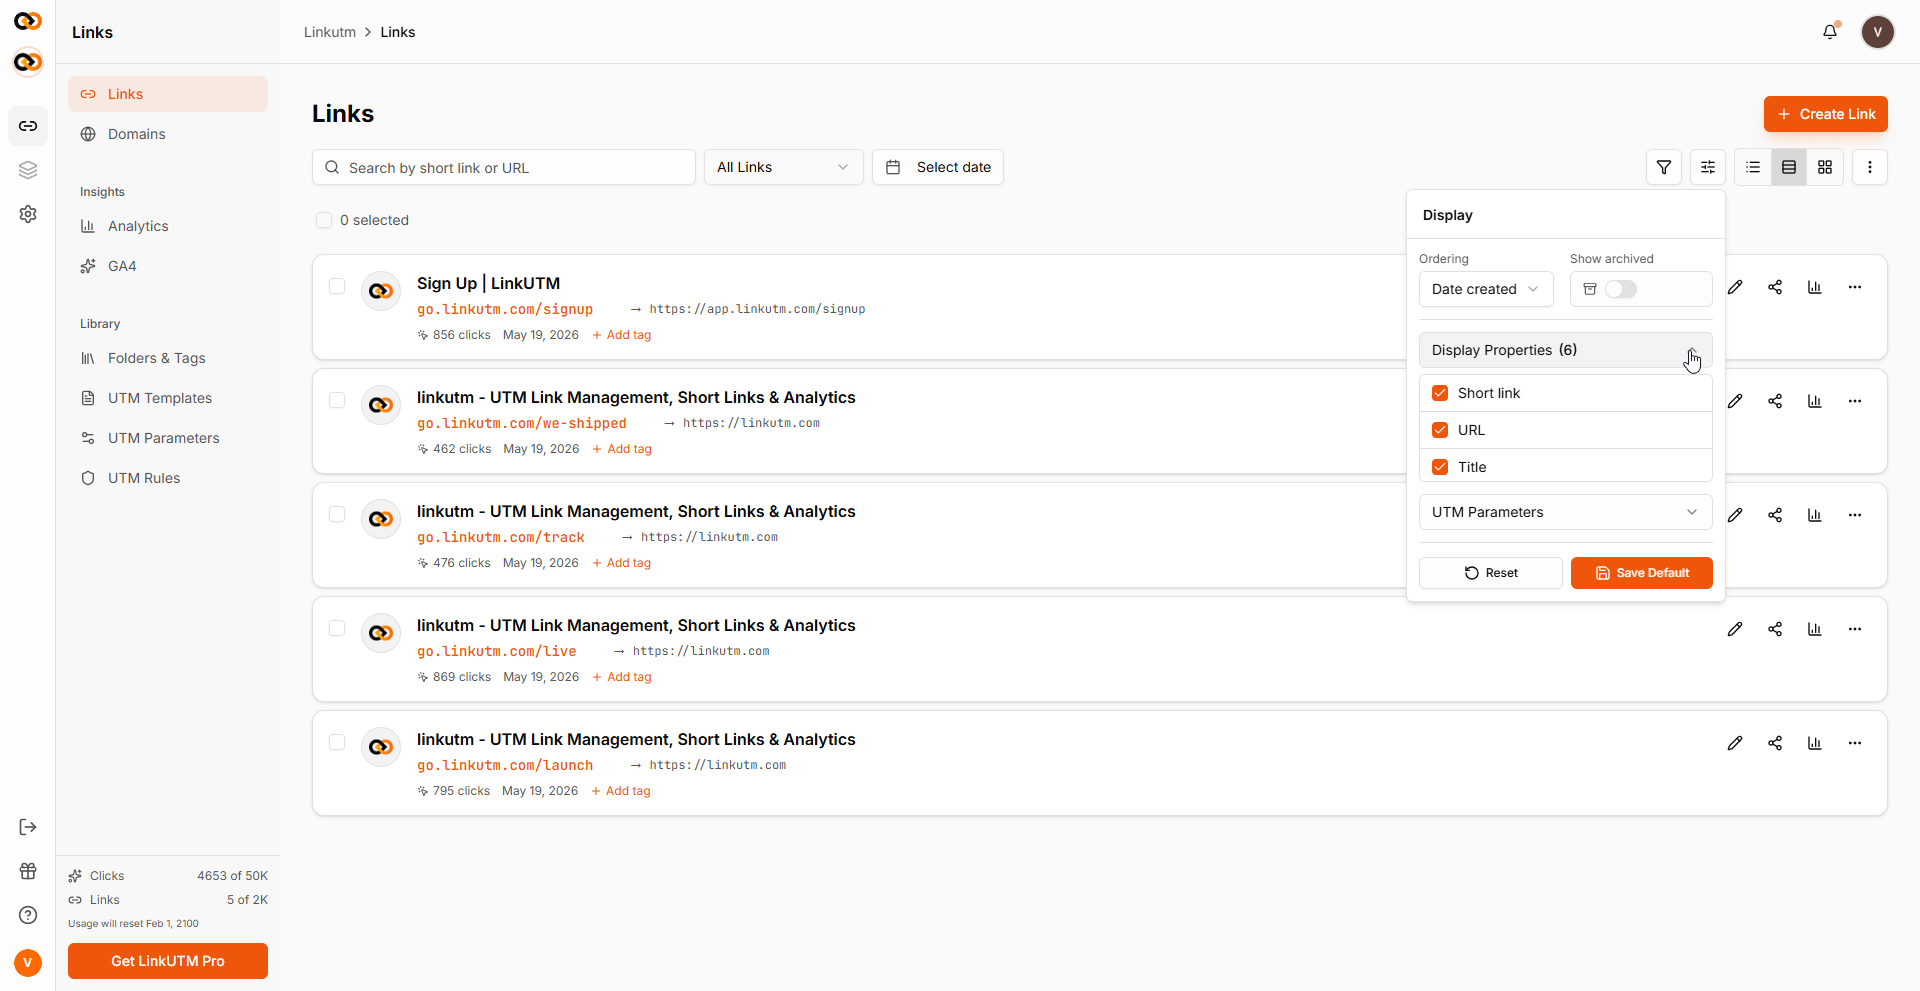Uncheck the Title display property
Screen dimensions: 1920x991
(x=1440, y=467)
